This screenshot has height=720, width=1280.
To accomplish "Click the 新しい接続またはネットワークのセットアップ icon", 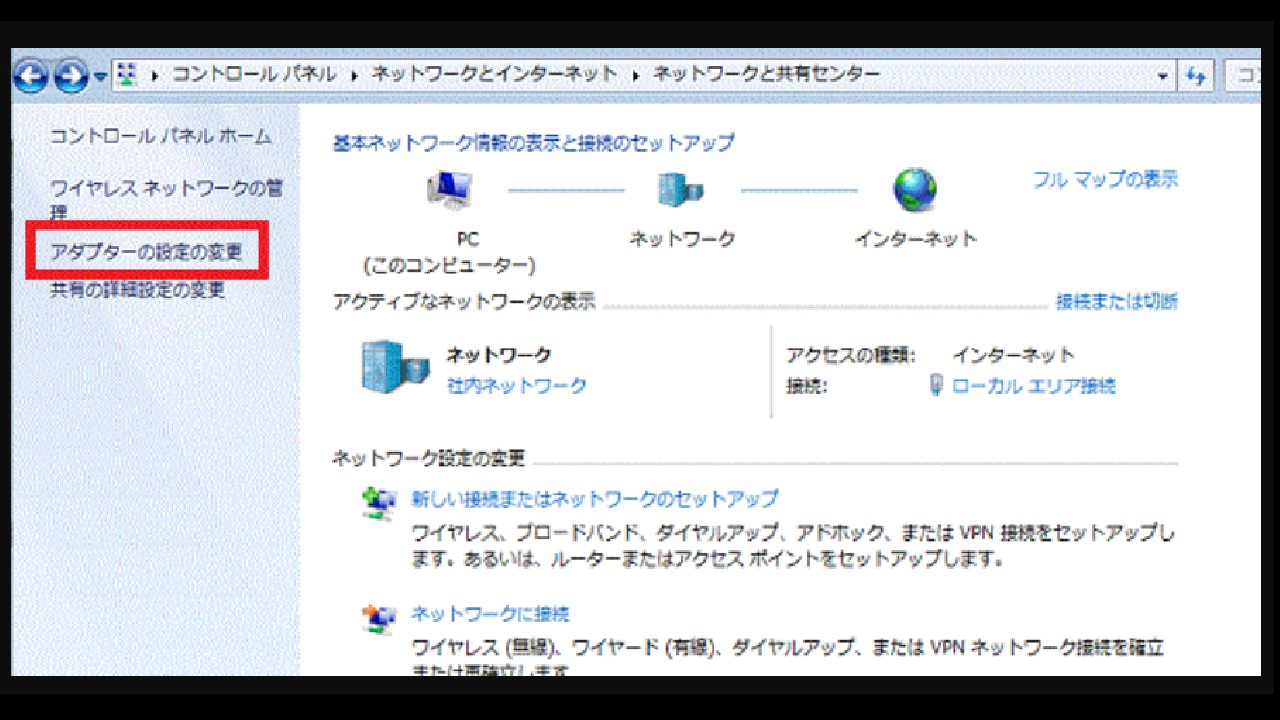I will tap(378, 505).
